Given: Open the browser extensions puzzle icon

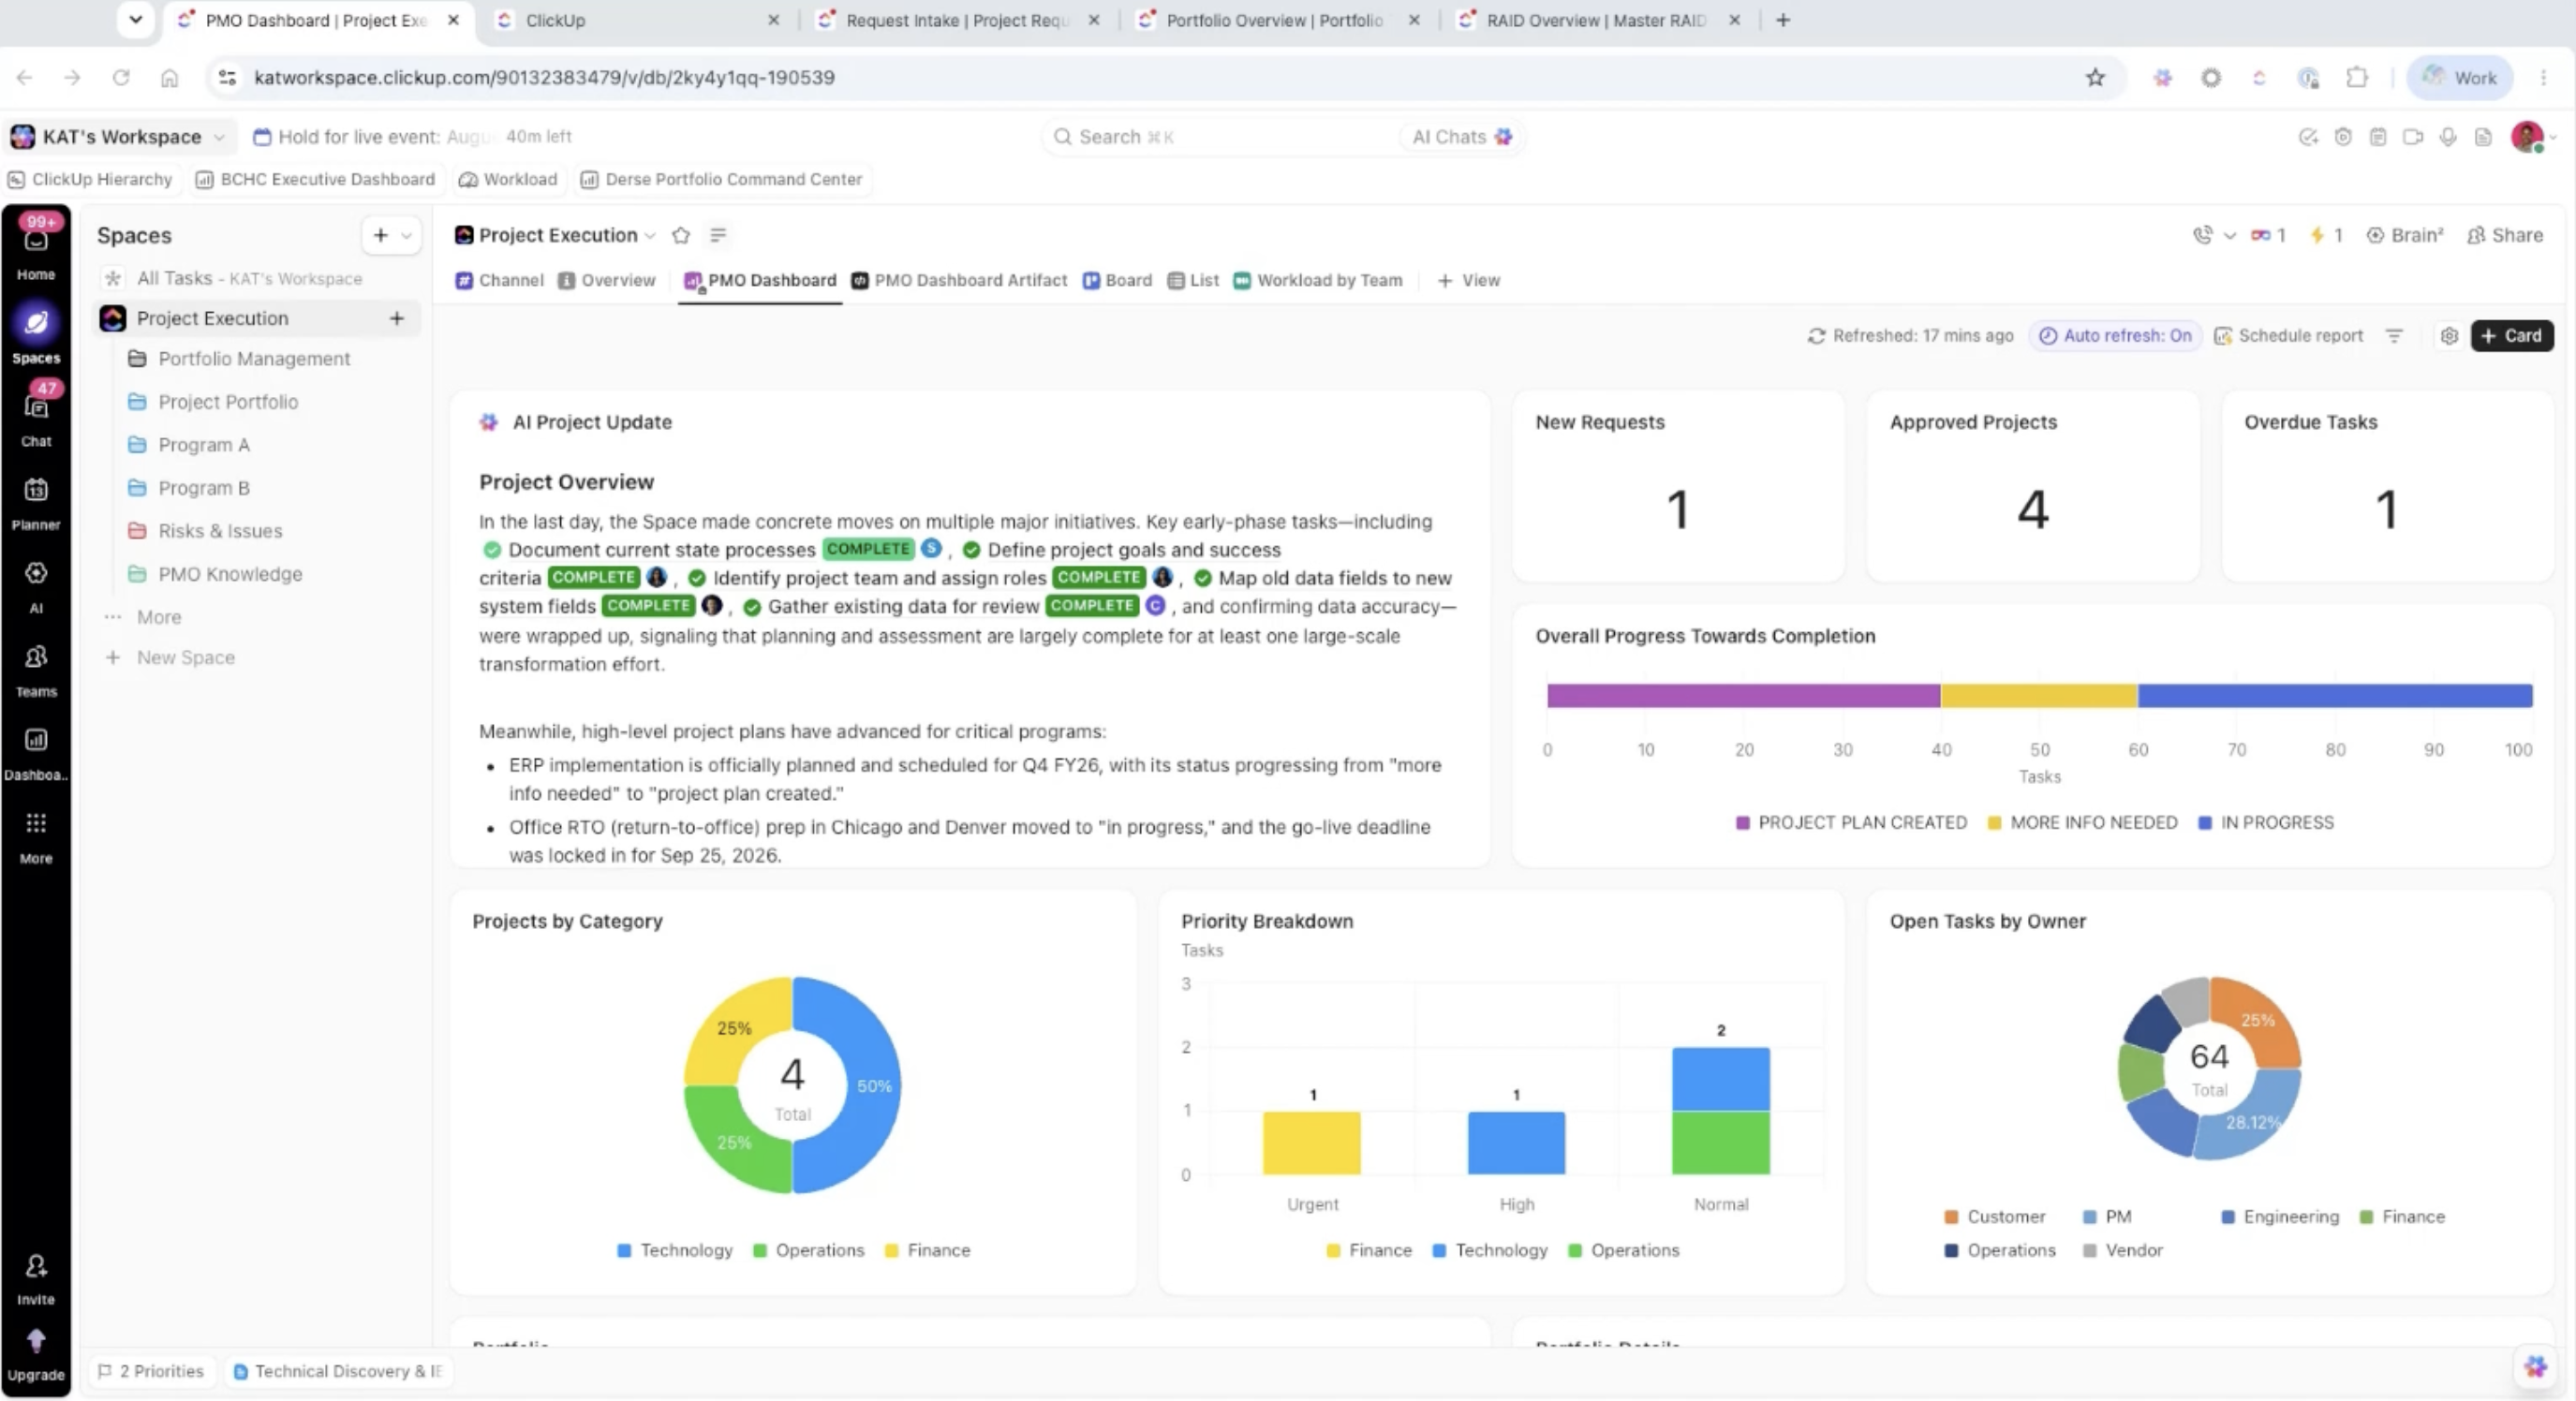Looking at the screenshot, I should (2356, 77).
